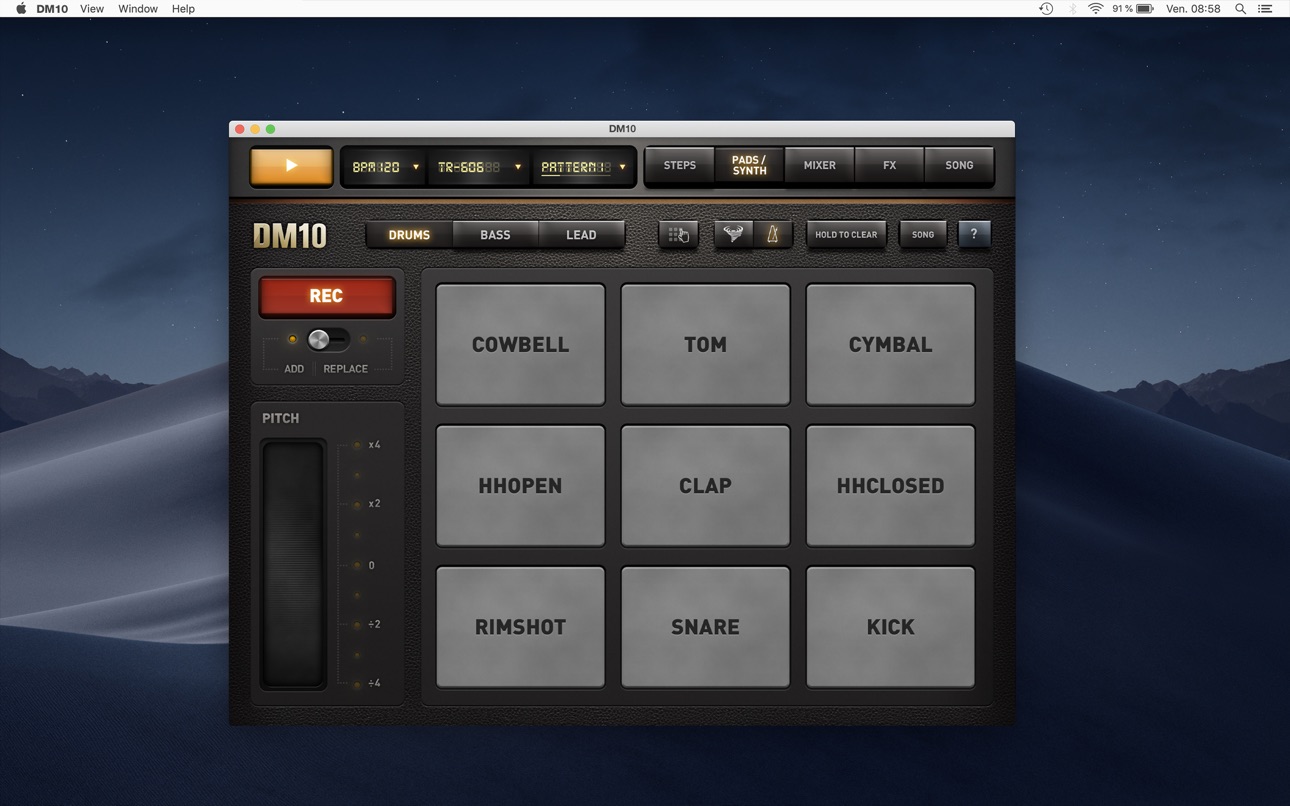Open Notification Center icon

click(1265, 9)
